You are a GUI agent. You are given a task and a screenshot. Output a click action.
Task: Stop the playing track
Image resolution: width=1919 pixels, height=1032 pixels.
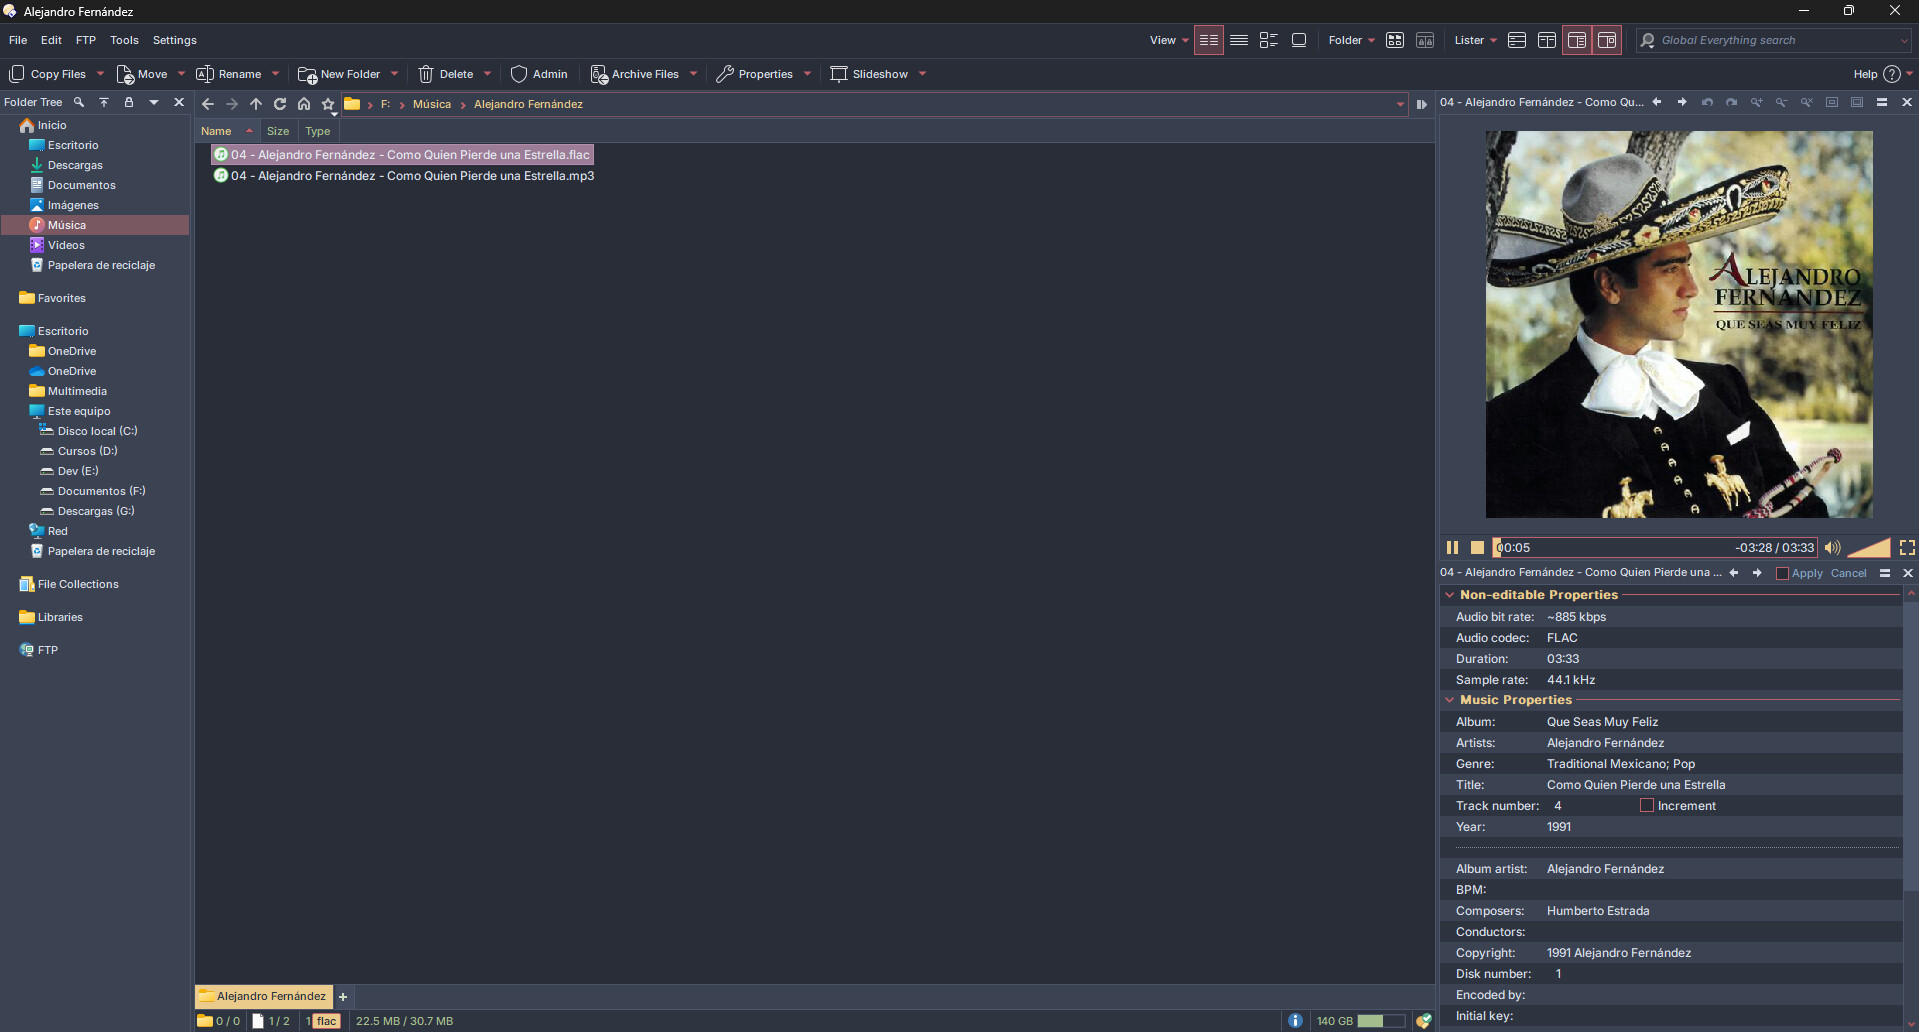[x=1477, y=547]
